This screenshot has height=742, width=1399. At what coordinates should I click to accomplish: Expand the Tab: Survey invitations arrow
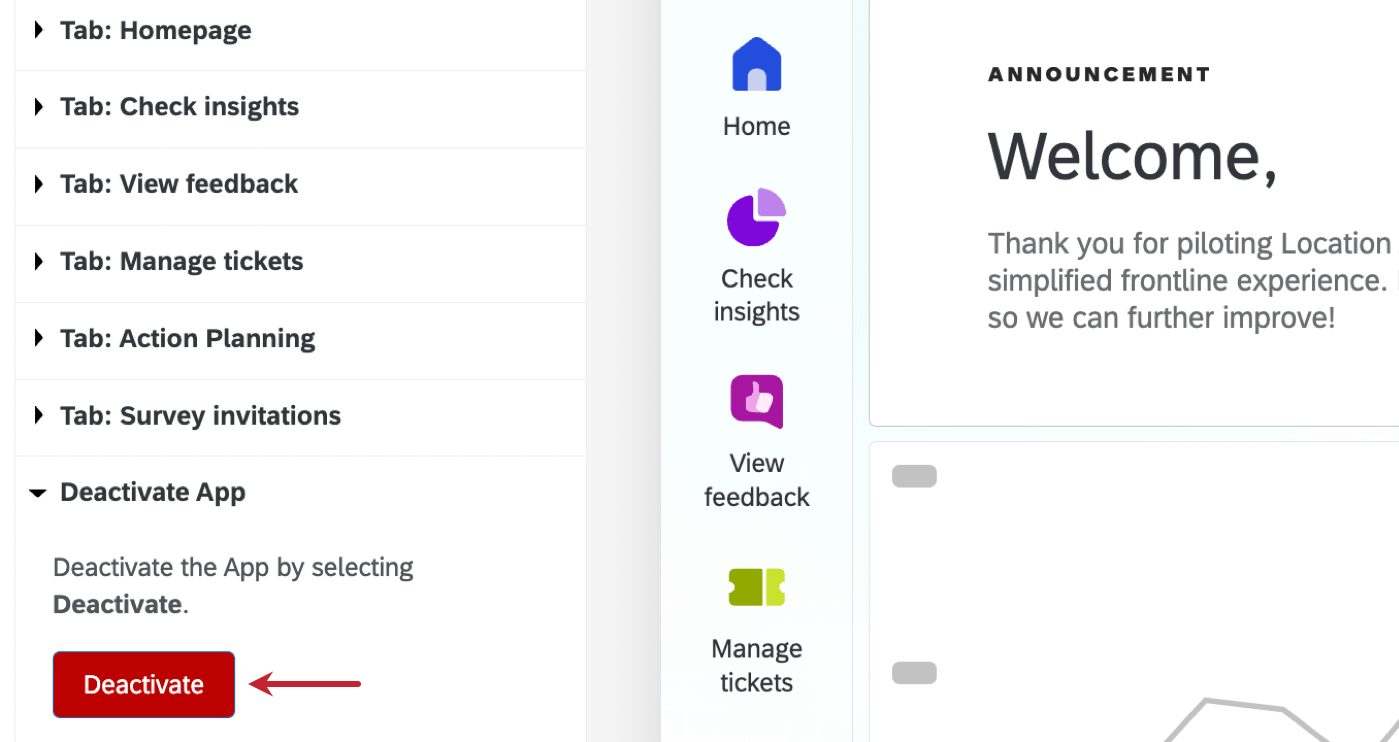tap(39, 415)
